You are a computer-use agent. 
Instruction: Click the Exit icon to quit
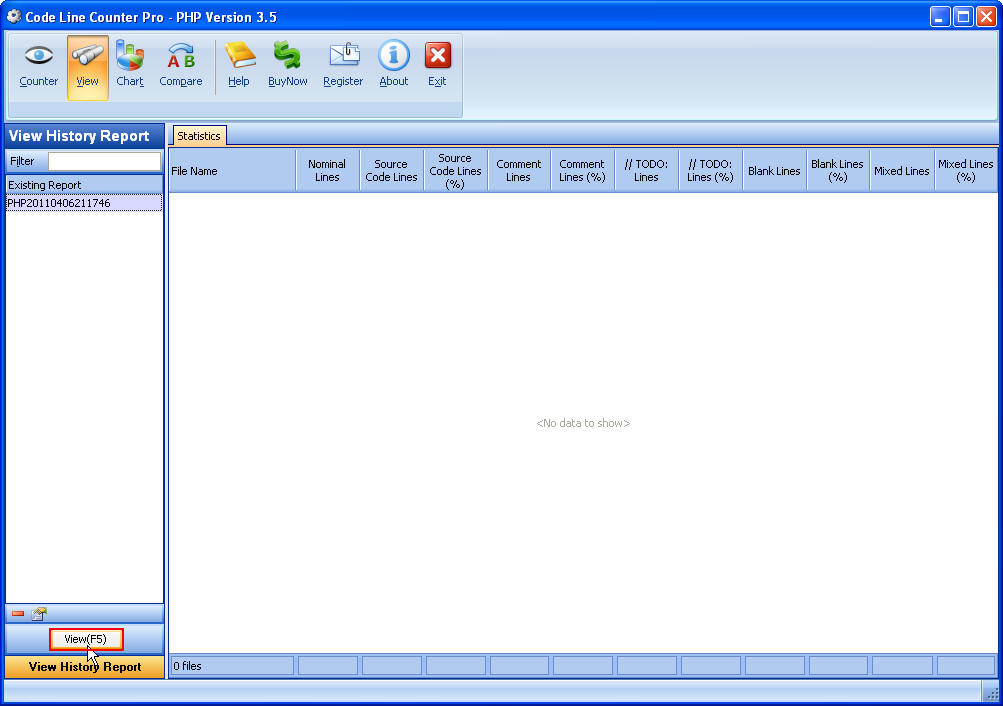coord(437,65)
